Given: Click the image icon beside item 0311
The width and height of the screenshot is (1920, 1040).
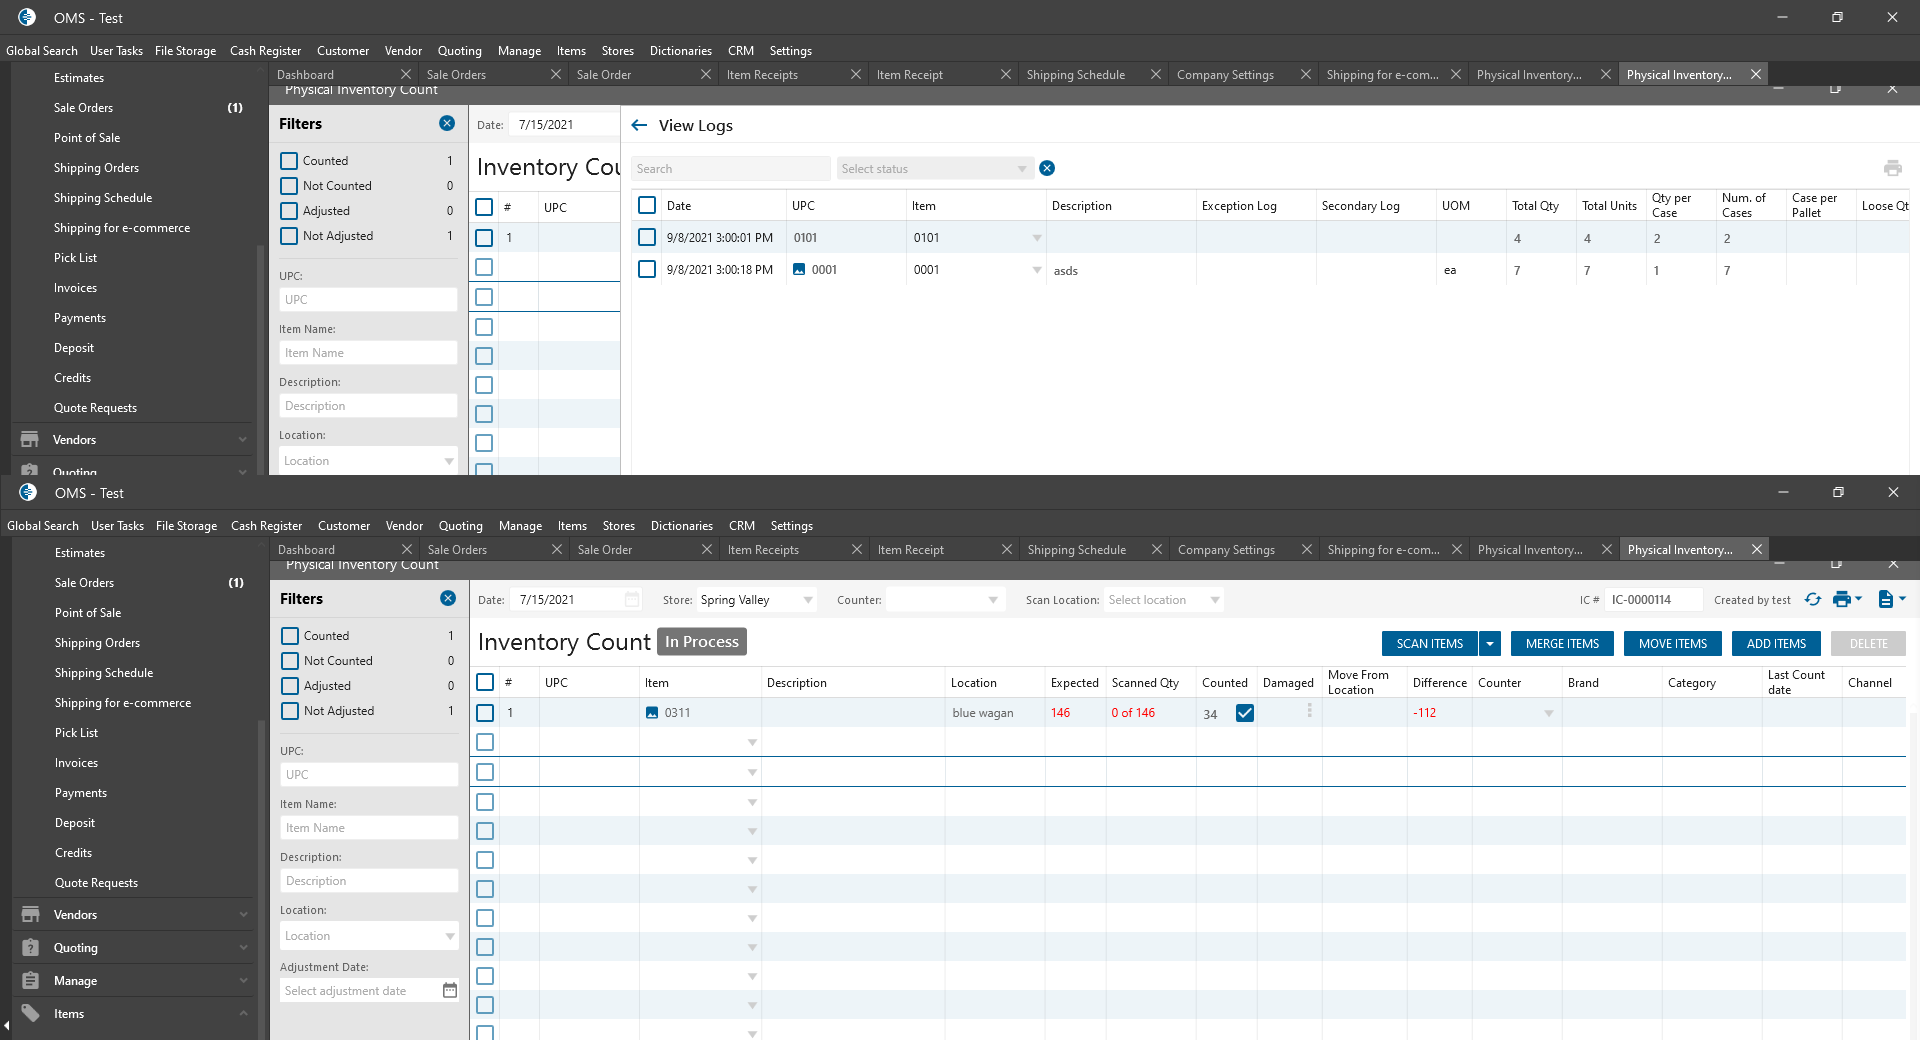Looking at the screenshot, I should click(652, 713).
